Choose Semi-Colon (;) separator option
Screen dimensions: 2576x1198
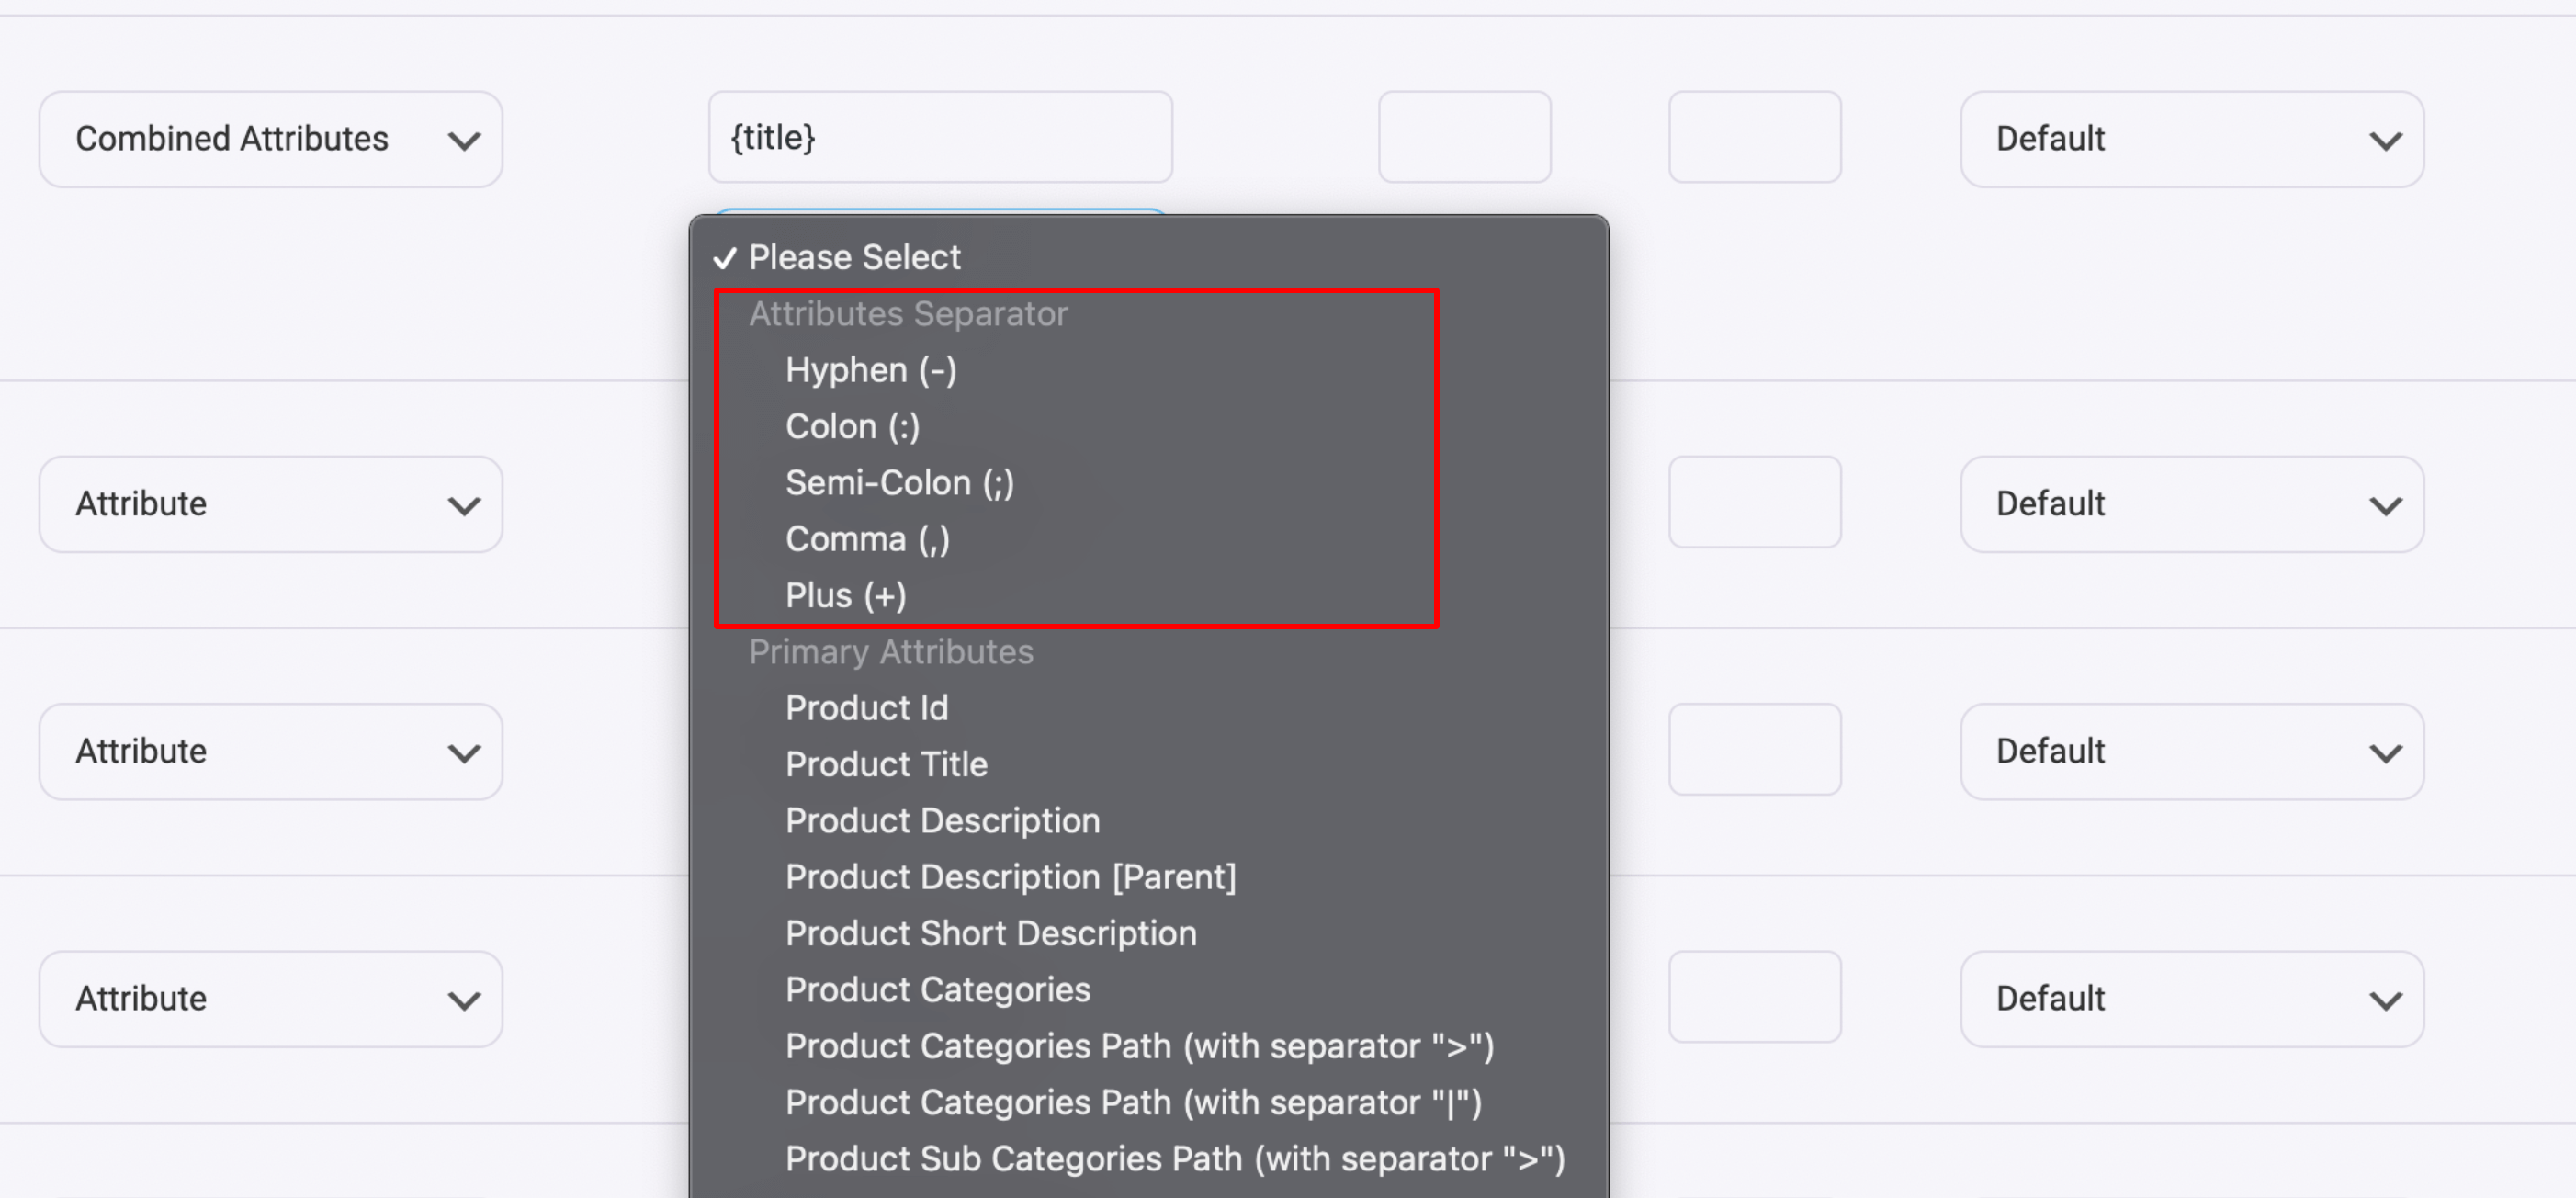click(x=900, y=483)
